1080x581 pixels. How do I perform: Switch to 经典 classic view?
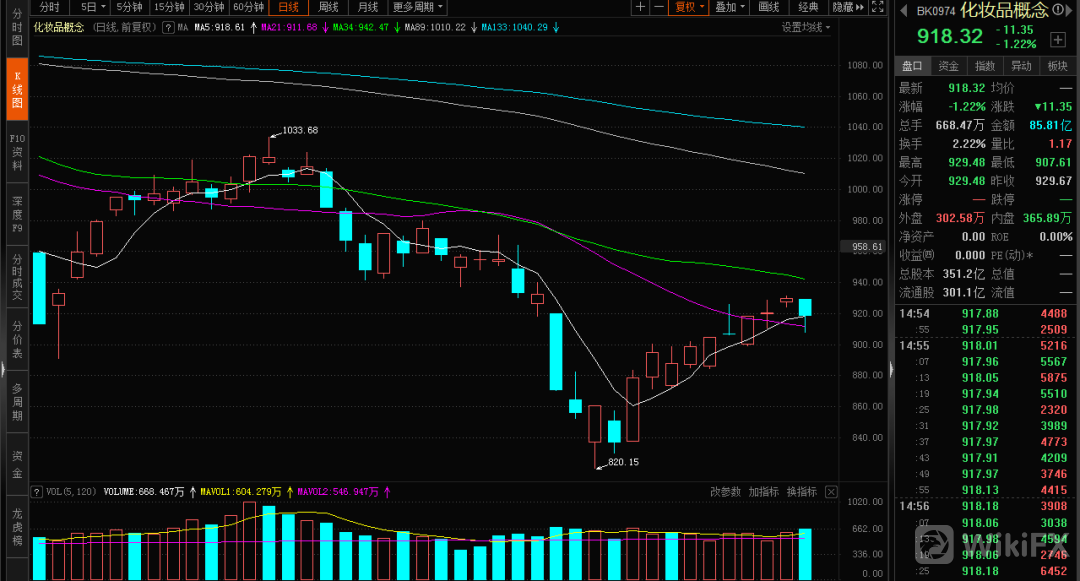tap(808, 7)
